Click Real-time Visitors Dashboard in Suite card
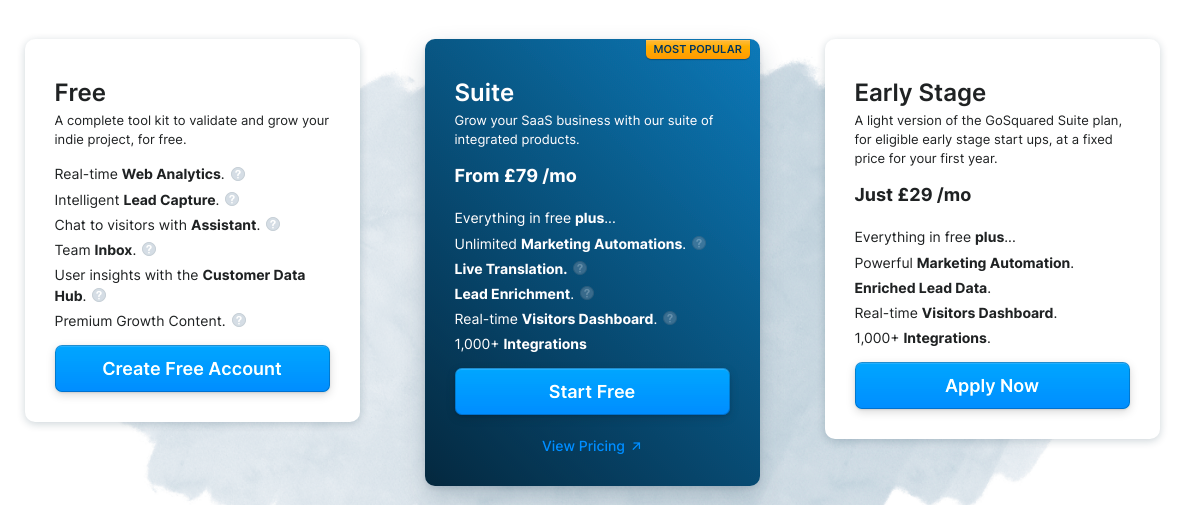 pos(556,319)
